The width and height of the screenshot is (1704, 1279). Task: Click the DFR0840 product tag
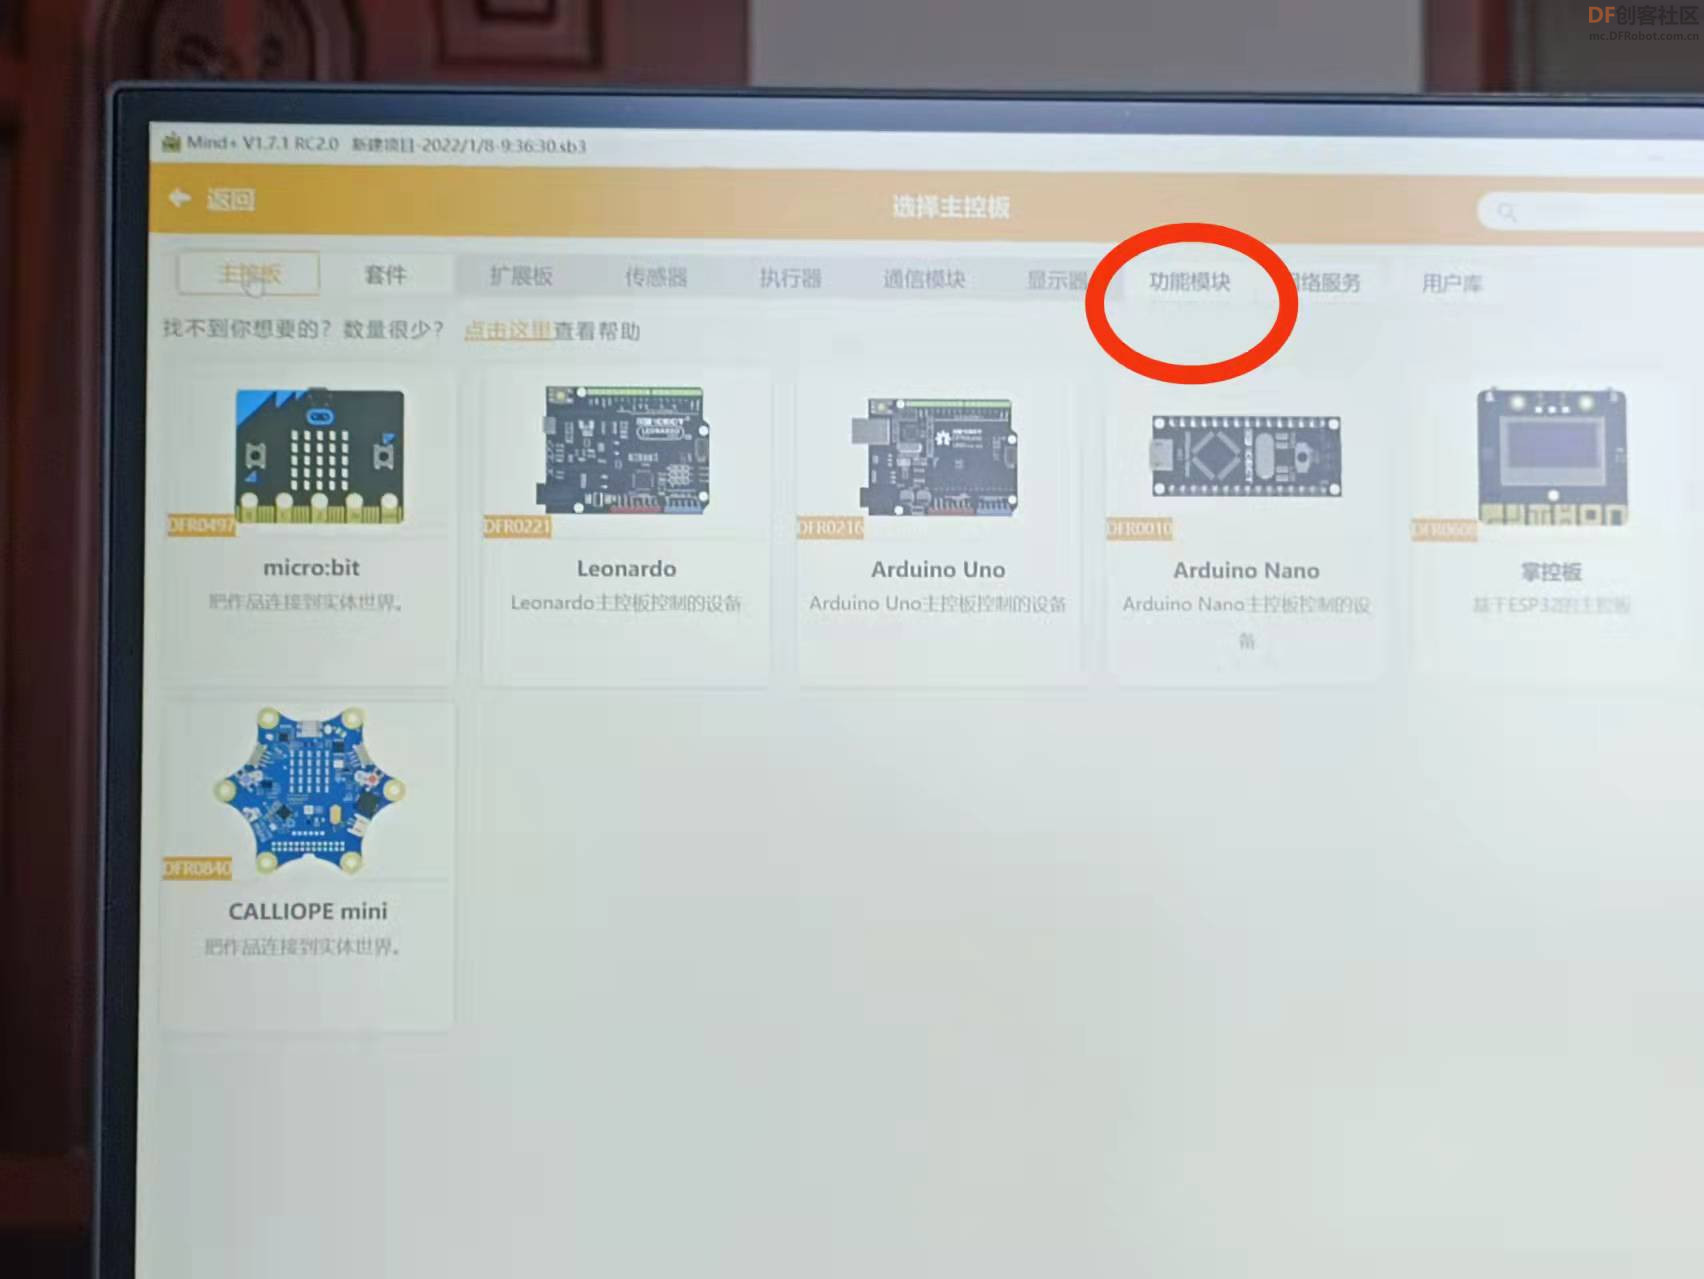pyautogui.click(x=197, y=867)
